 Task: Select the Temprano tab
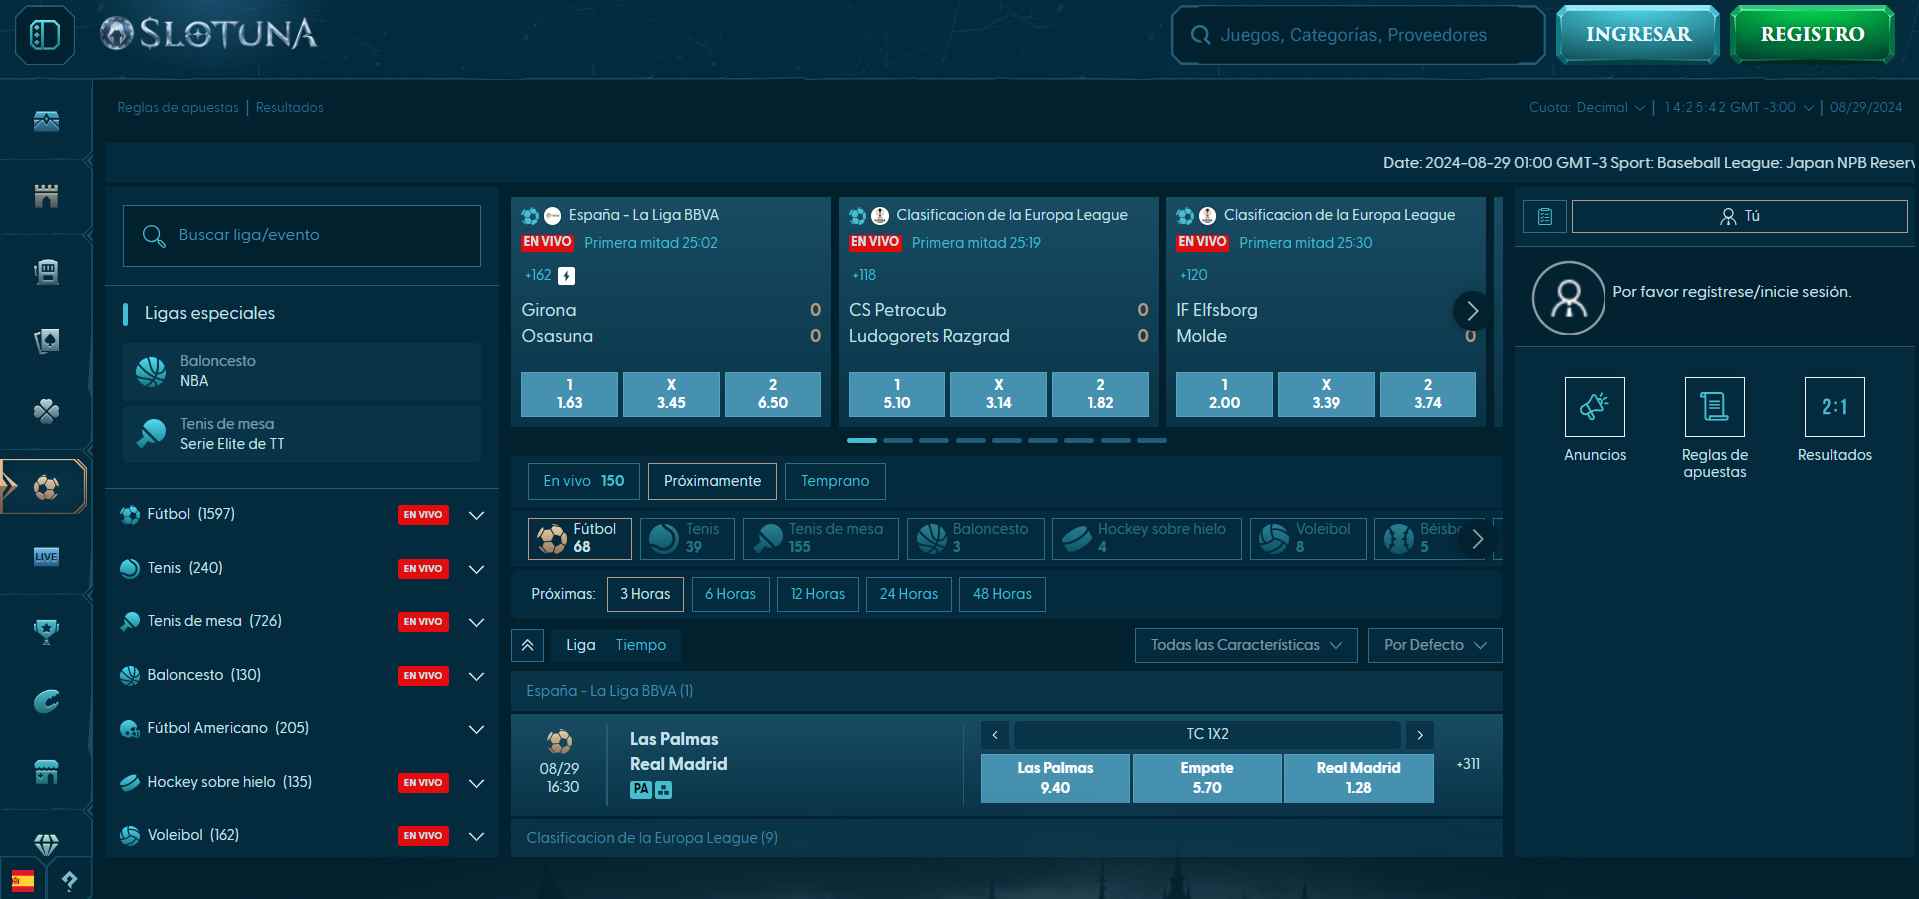pos(835,481)
